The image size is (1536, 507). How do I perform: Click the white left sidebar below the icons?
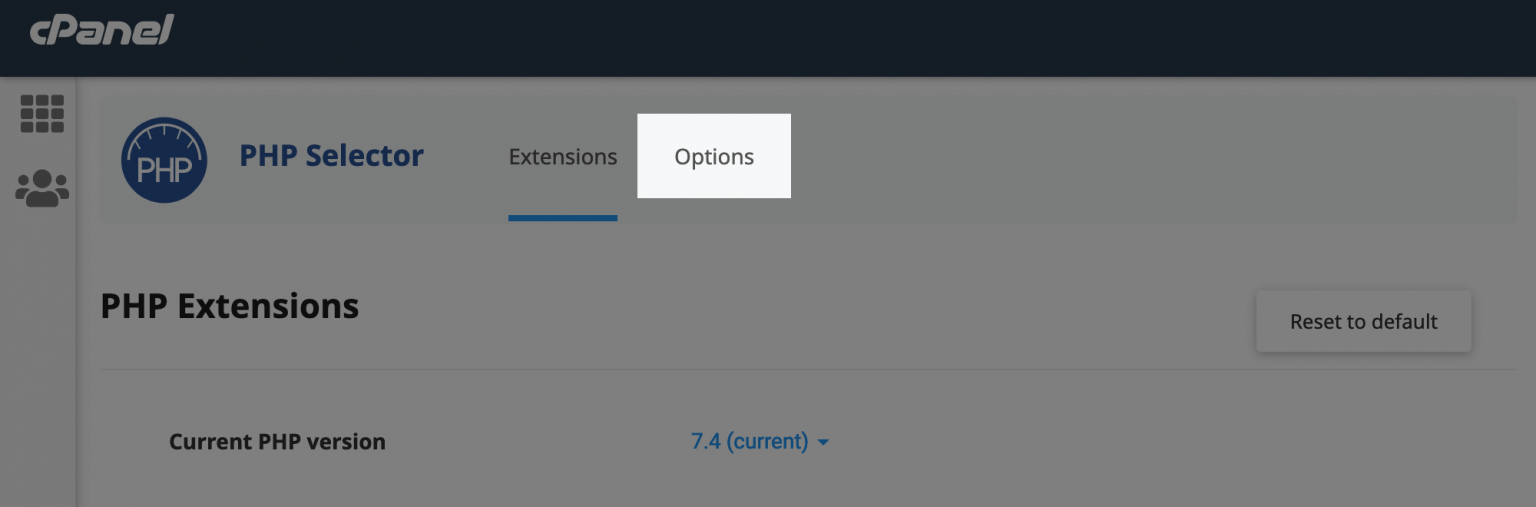[38, 380]
